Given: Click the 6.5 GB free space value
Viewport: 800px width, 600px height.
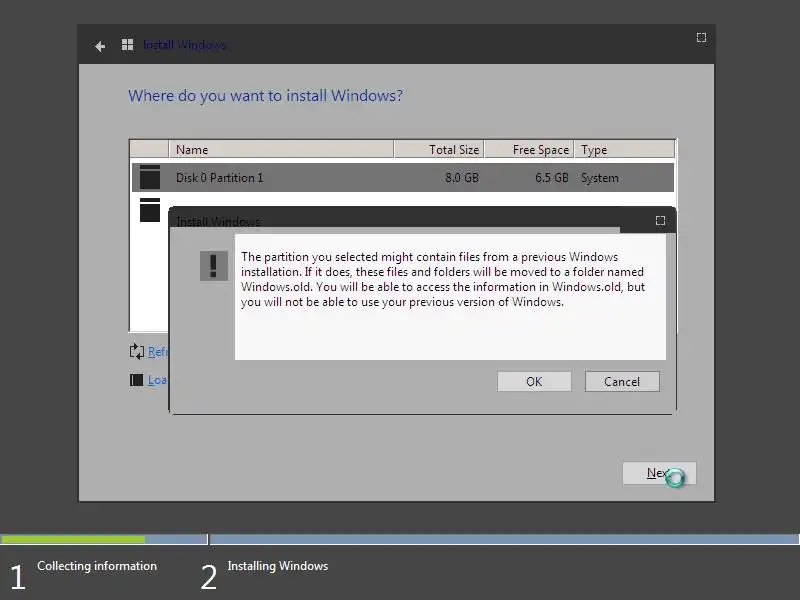Looking at the screenshot, I should click(x=552, y=178).
